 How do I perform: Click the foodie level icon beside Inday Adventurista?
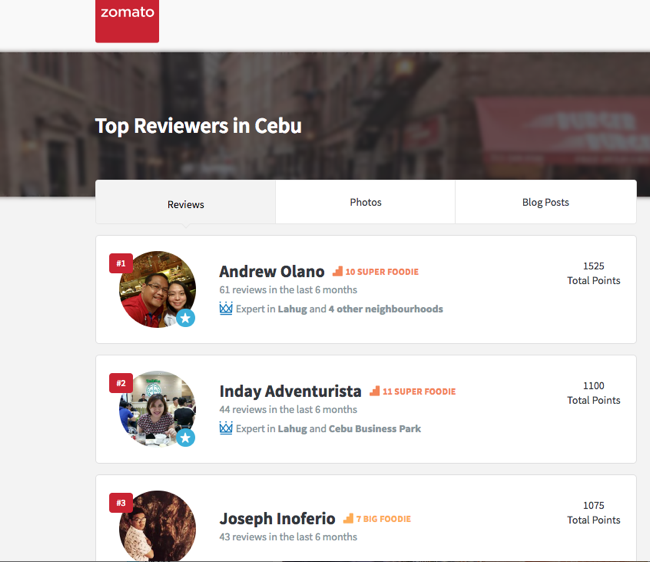pyautogui.click(x=375, y=391)
